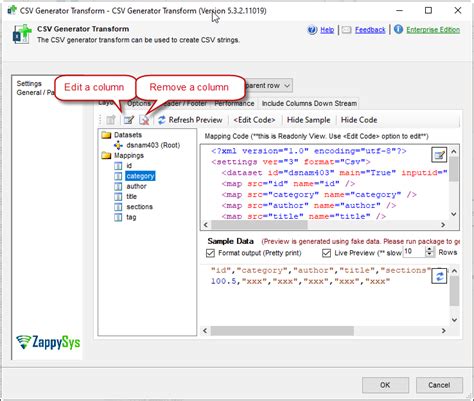Switch to the Performance tab
The width and height of the screenshot is (474, 401).
(x=234, y=104)
